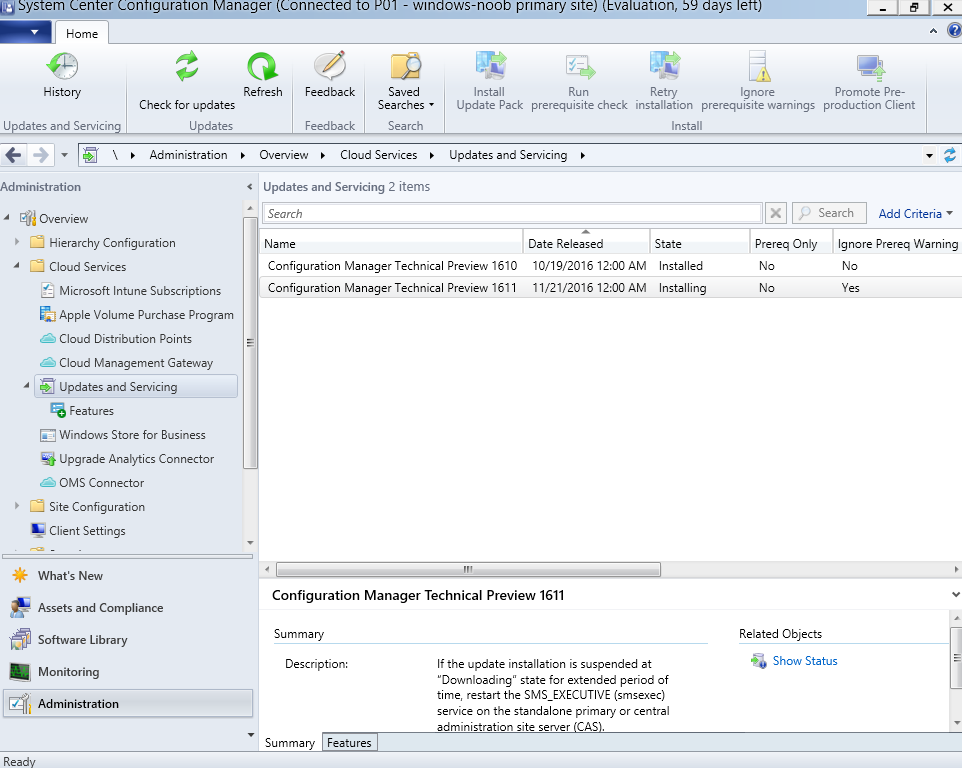Expand the Site Configuration folder
962x768 pixels.
(x=17, y=506)
